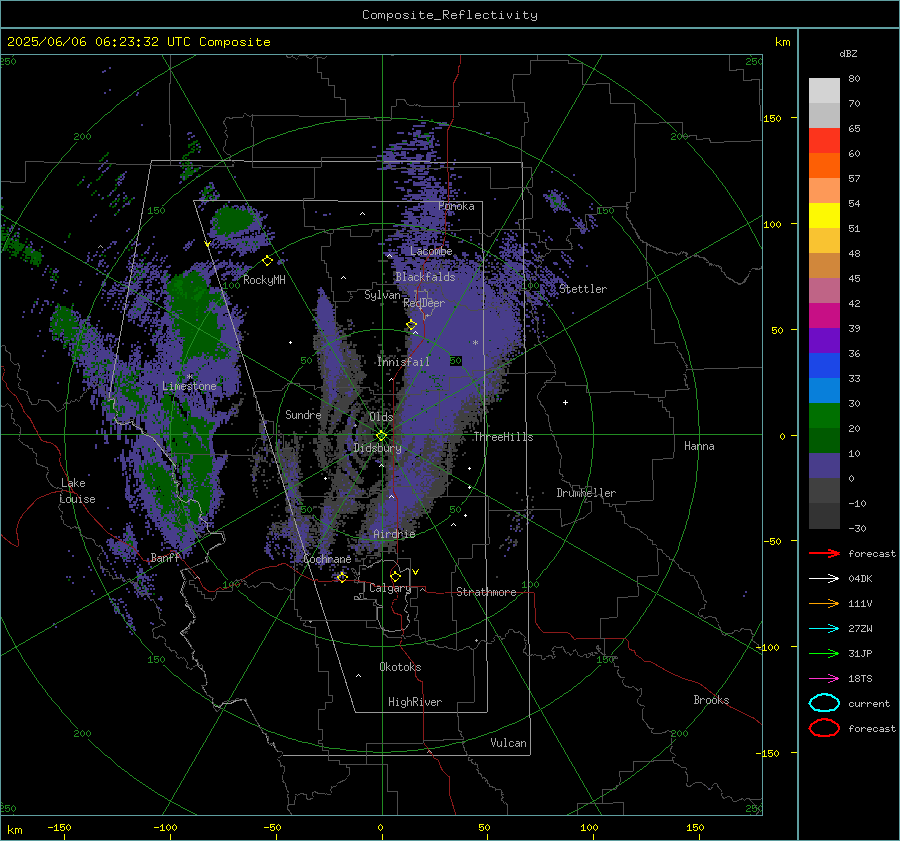Click the 04DK legend label
This screenshot has height=841, width=900.
tap(860, 579)
